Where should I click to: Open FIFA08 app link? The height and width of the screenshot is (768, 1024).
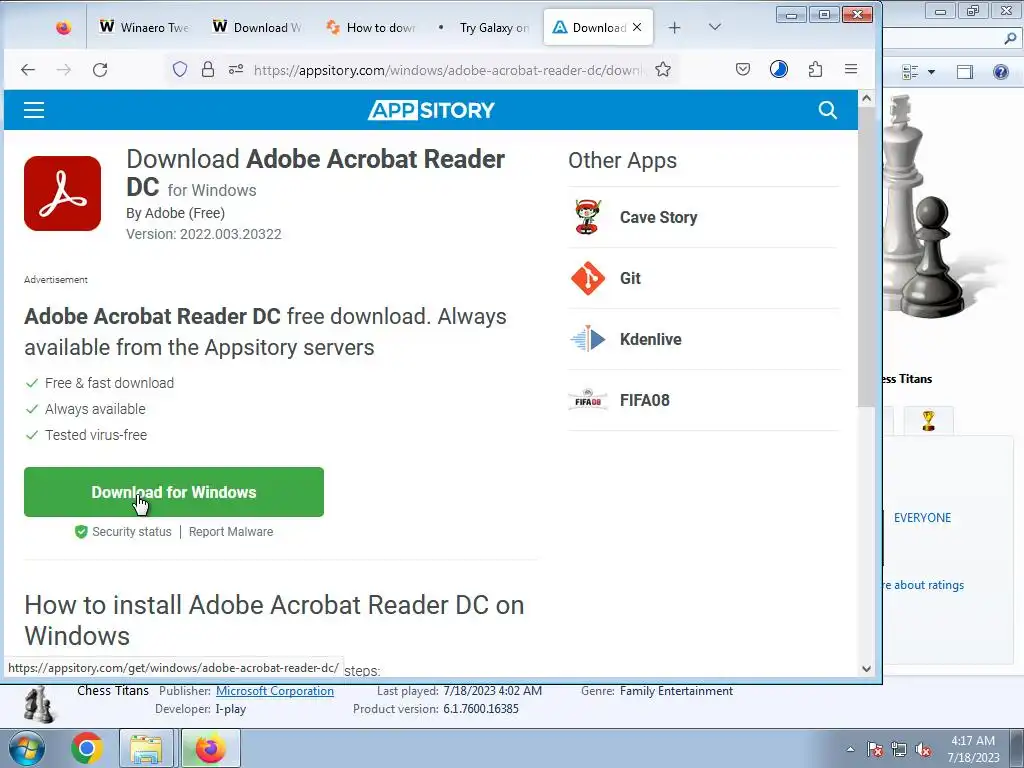point(645,400)
